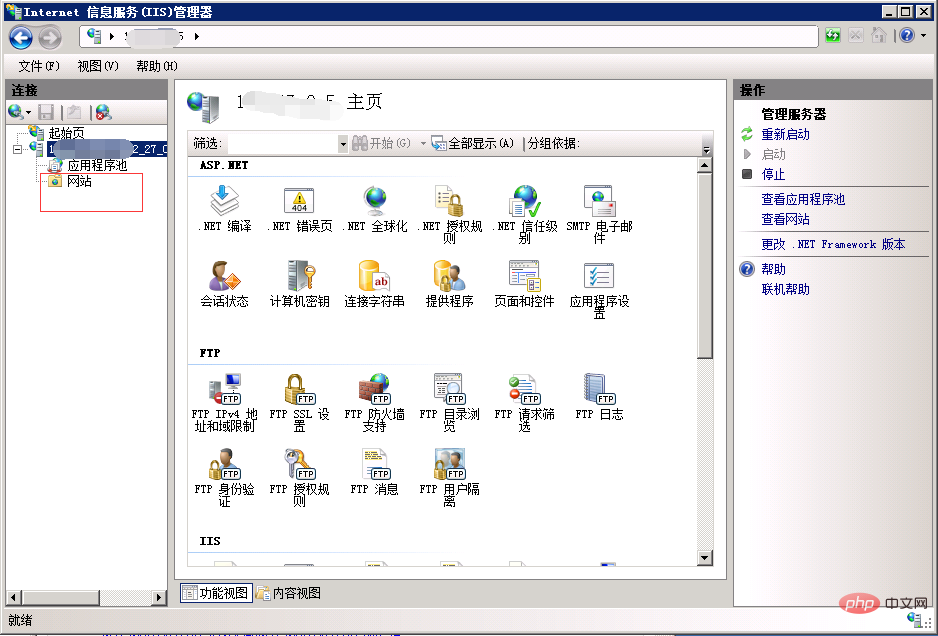Click the vertical scrollbar thumb in feature list
Image resolution: width=938 pixels, height=636 pixels.
point(705,266)
